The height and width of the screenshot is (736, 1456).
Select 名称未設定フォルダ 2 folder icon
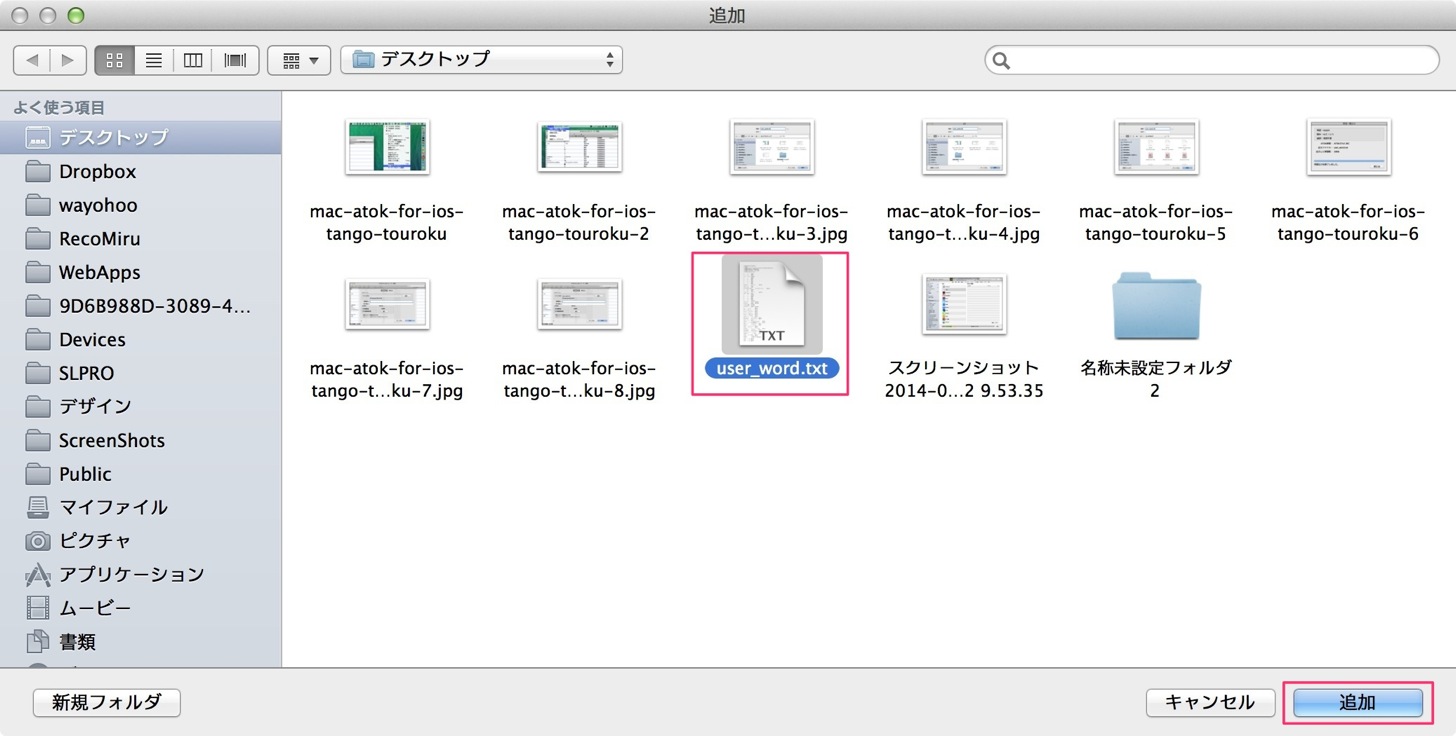(1156, 306)
